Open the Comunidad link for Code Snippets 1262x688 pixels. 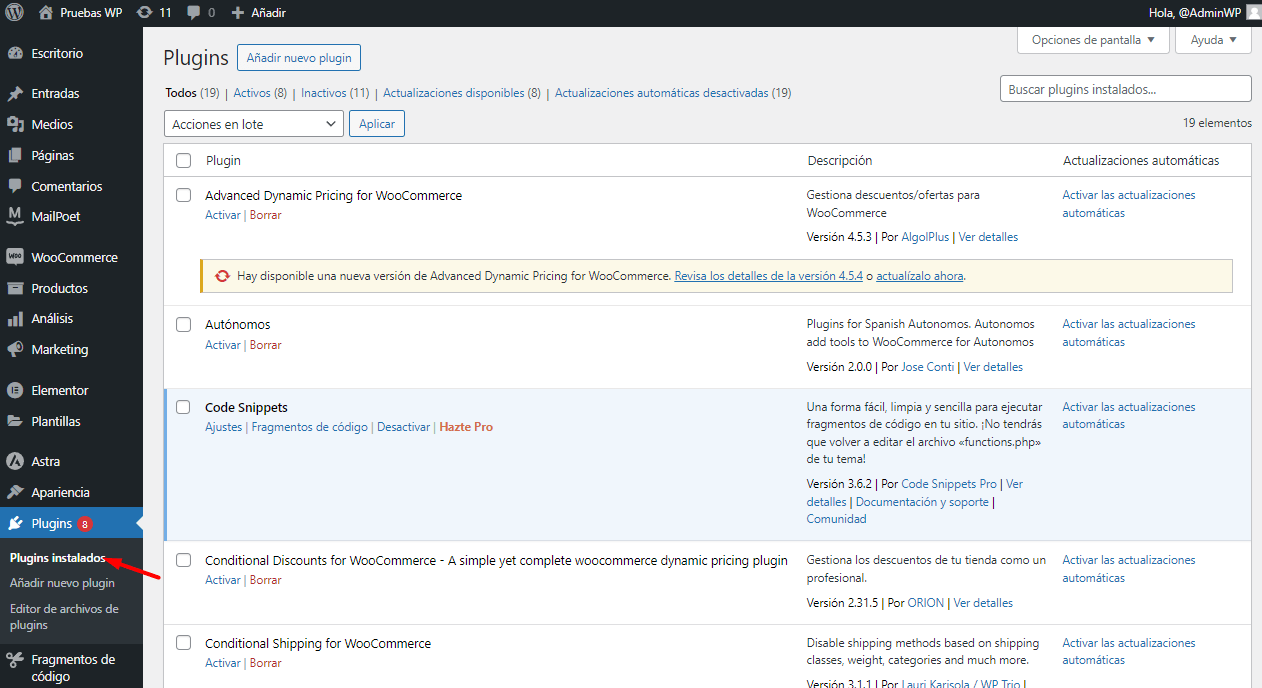coord(837,519)
